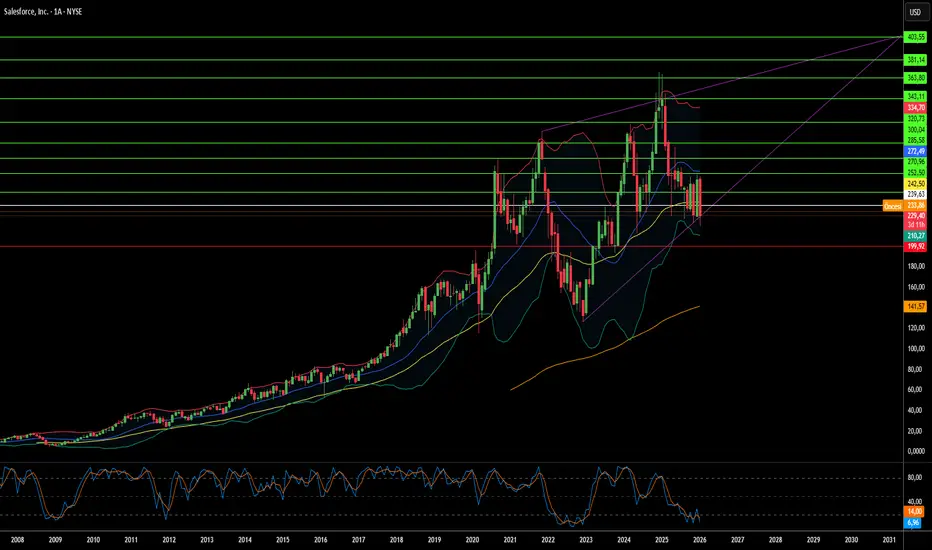932x550 pixels.
Task: Click the red 199,92 support level label
Action: coord(914,246)
